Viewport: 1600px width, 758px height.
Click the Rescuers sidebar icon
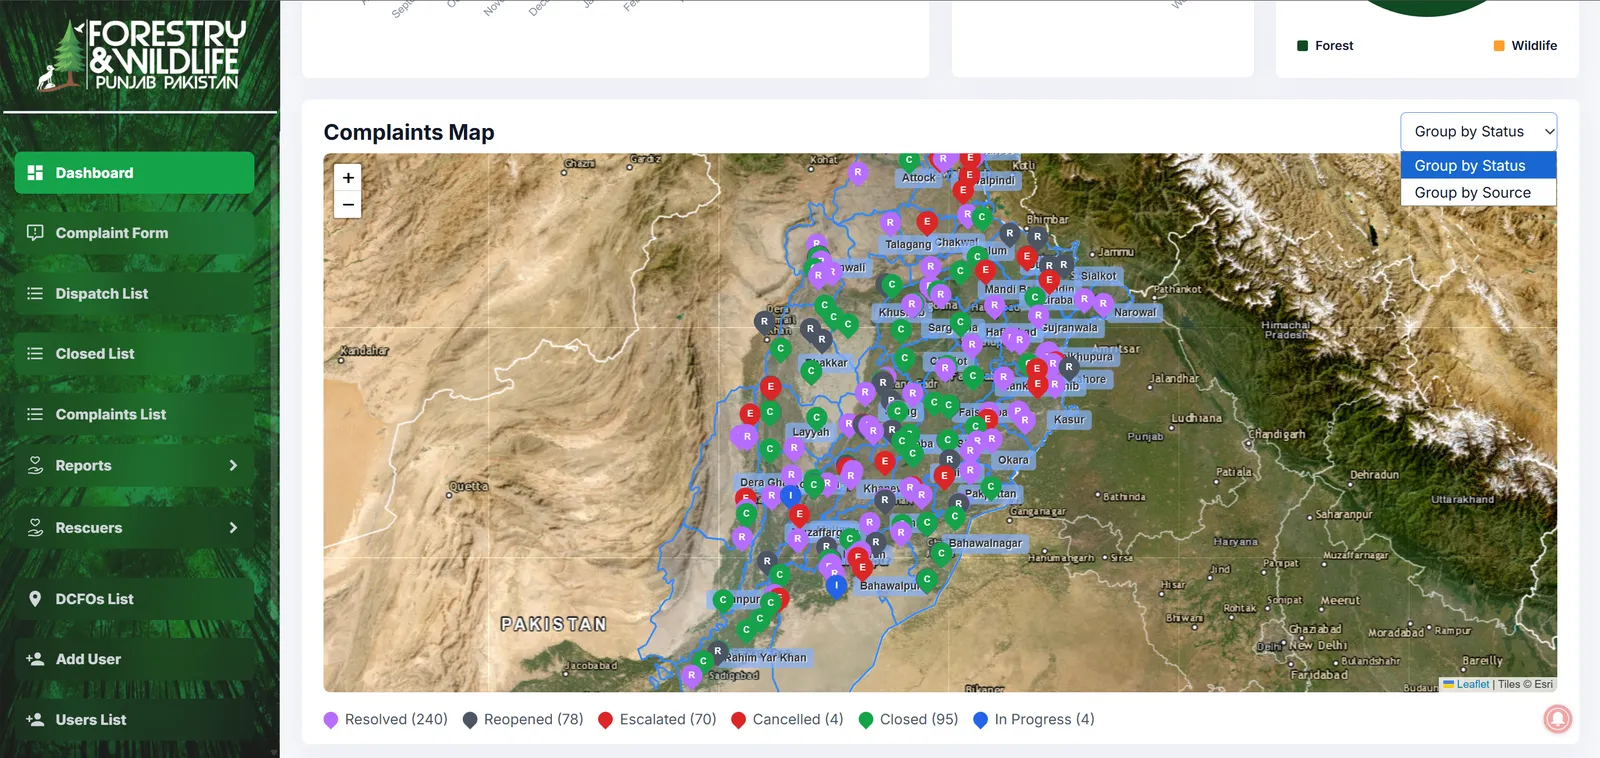[x=35, y=528]
